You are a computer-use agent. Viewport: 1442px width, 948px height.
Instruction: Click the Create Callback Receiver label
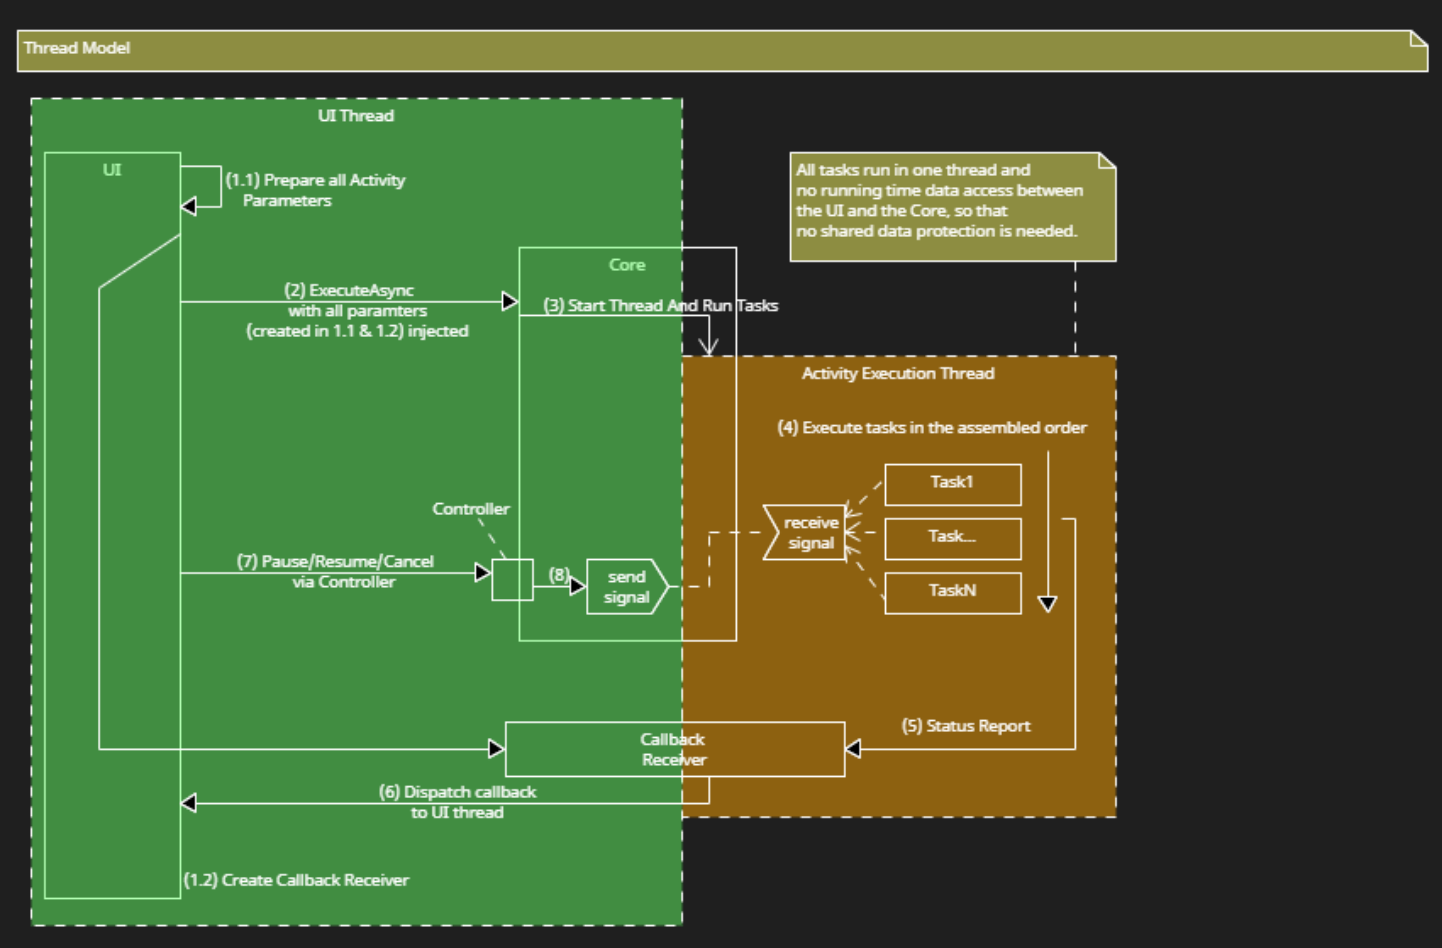(296, 880)
